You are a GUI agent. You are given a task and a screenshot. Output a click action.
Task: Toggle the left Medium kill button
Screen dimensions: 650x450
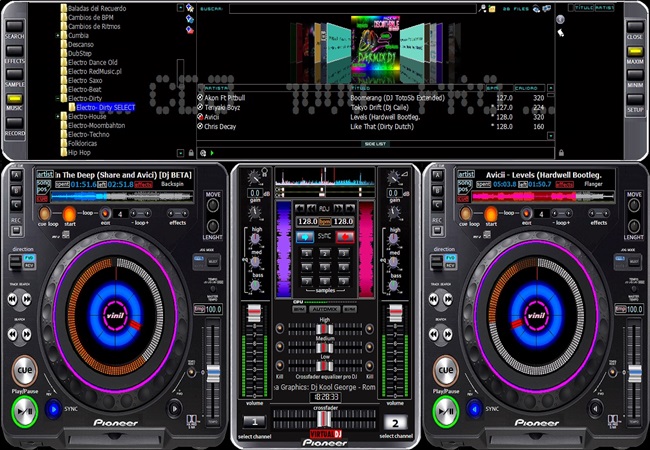click(279, 347)
